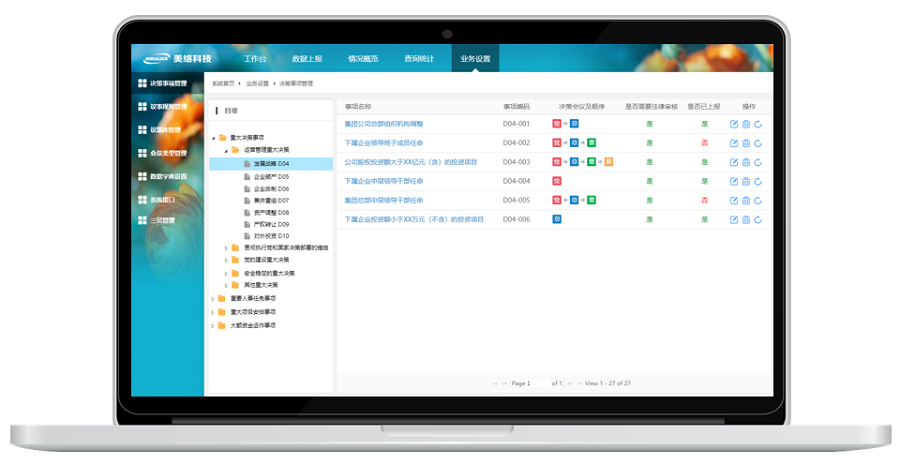Click the edit icon for row D04-004

click(734, 181)
